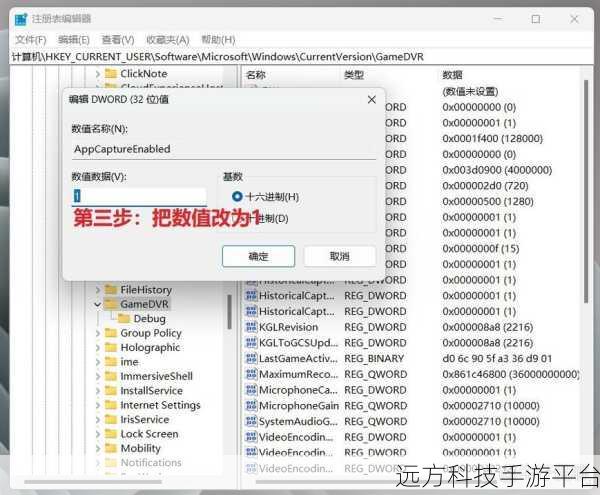Click the IrisService folder icon

point(111,419)
